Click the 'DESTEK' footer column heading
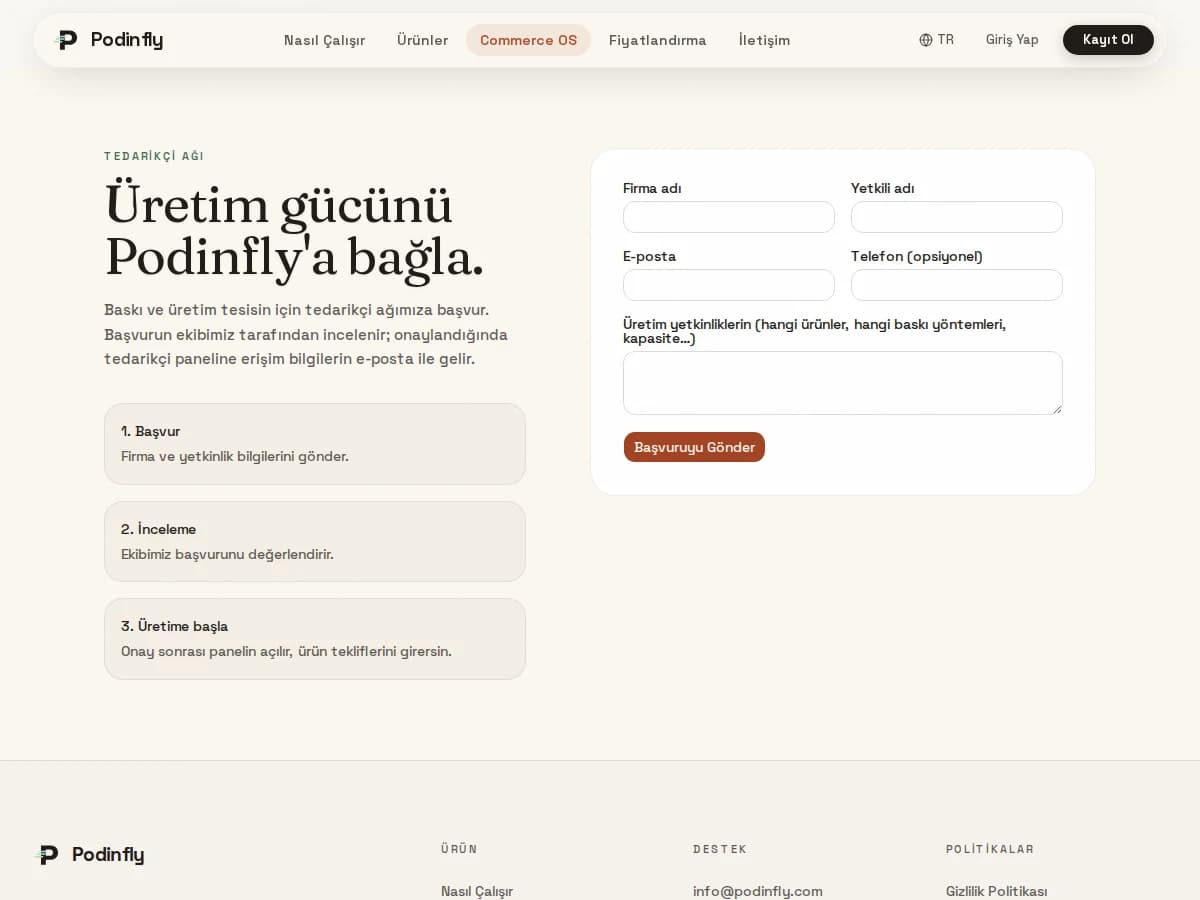 pyautogui.click(x=720, y=849)
